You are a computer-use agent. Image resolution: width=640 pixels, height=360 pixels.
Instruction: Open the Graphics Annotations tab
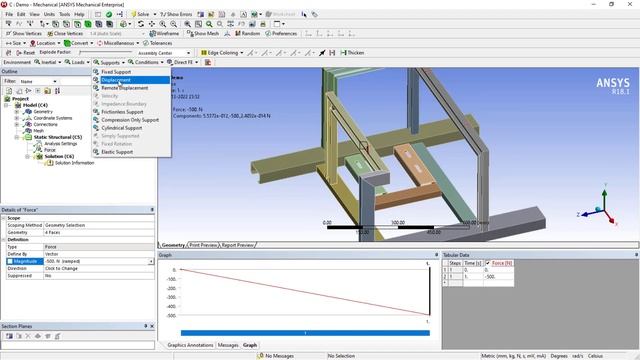click(190, 345)
